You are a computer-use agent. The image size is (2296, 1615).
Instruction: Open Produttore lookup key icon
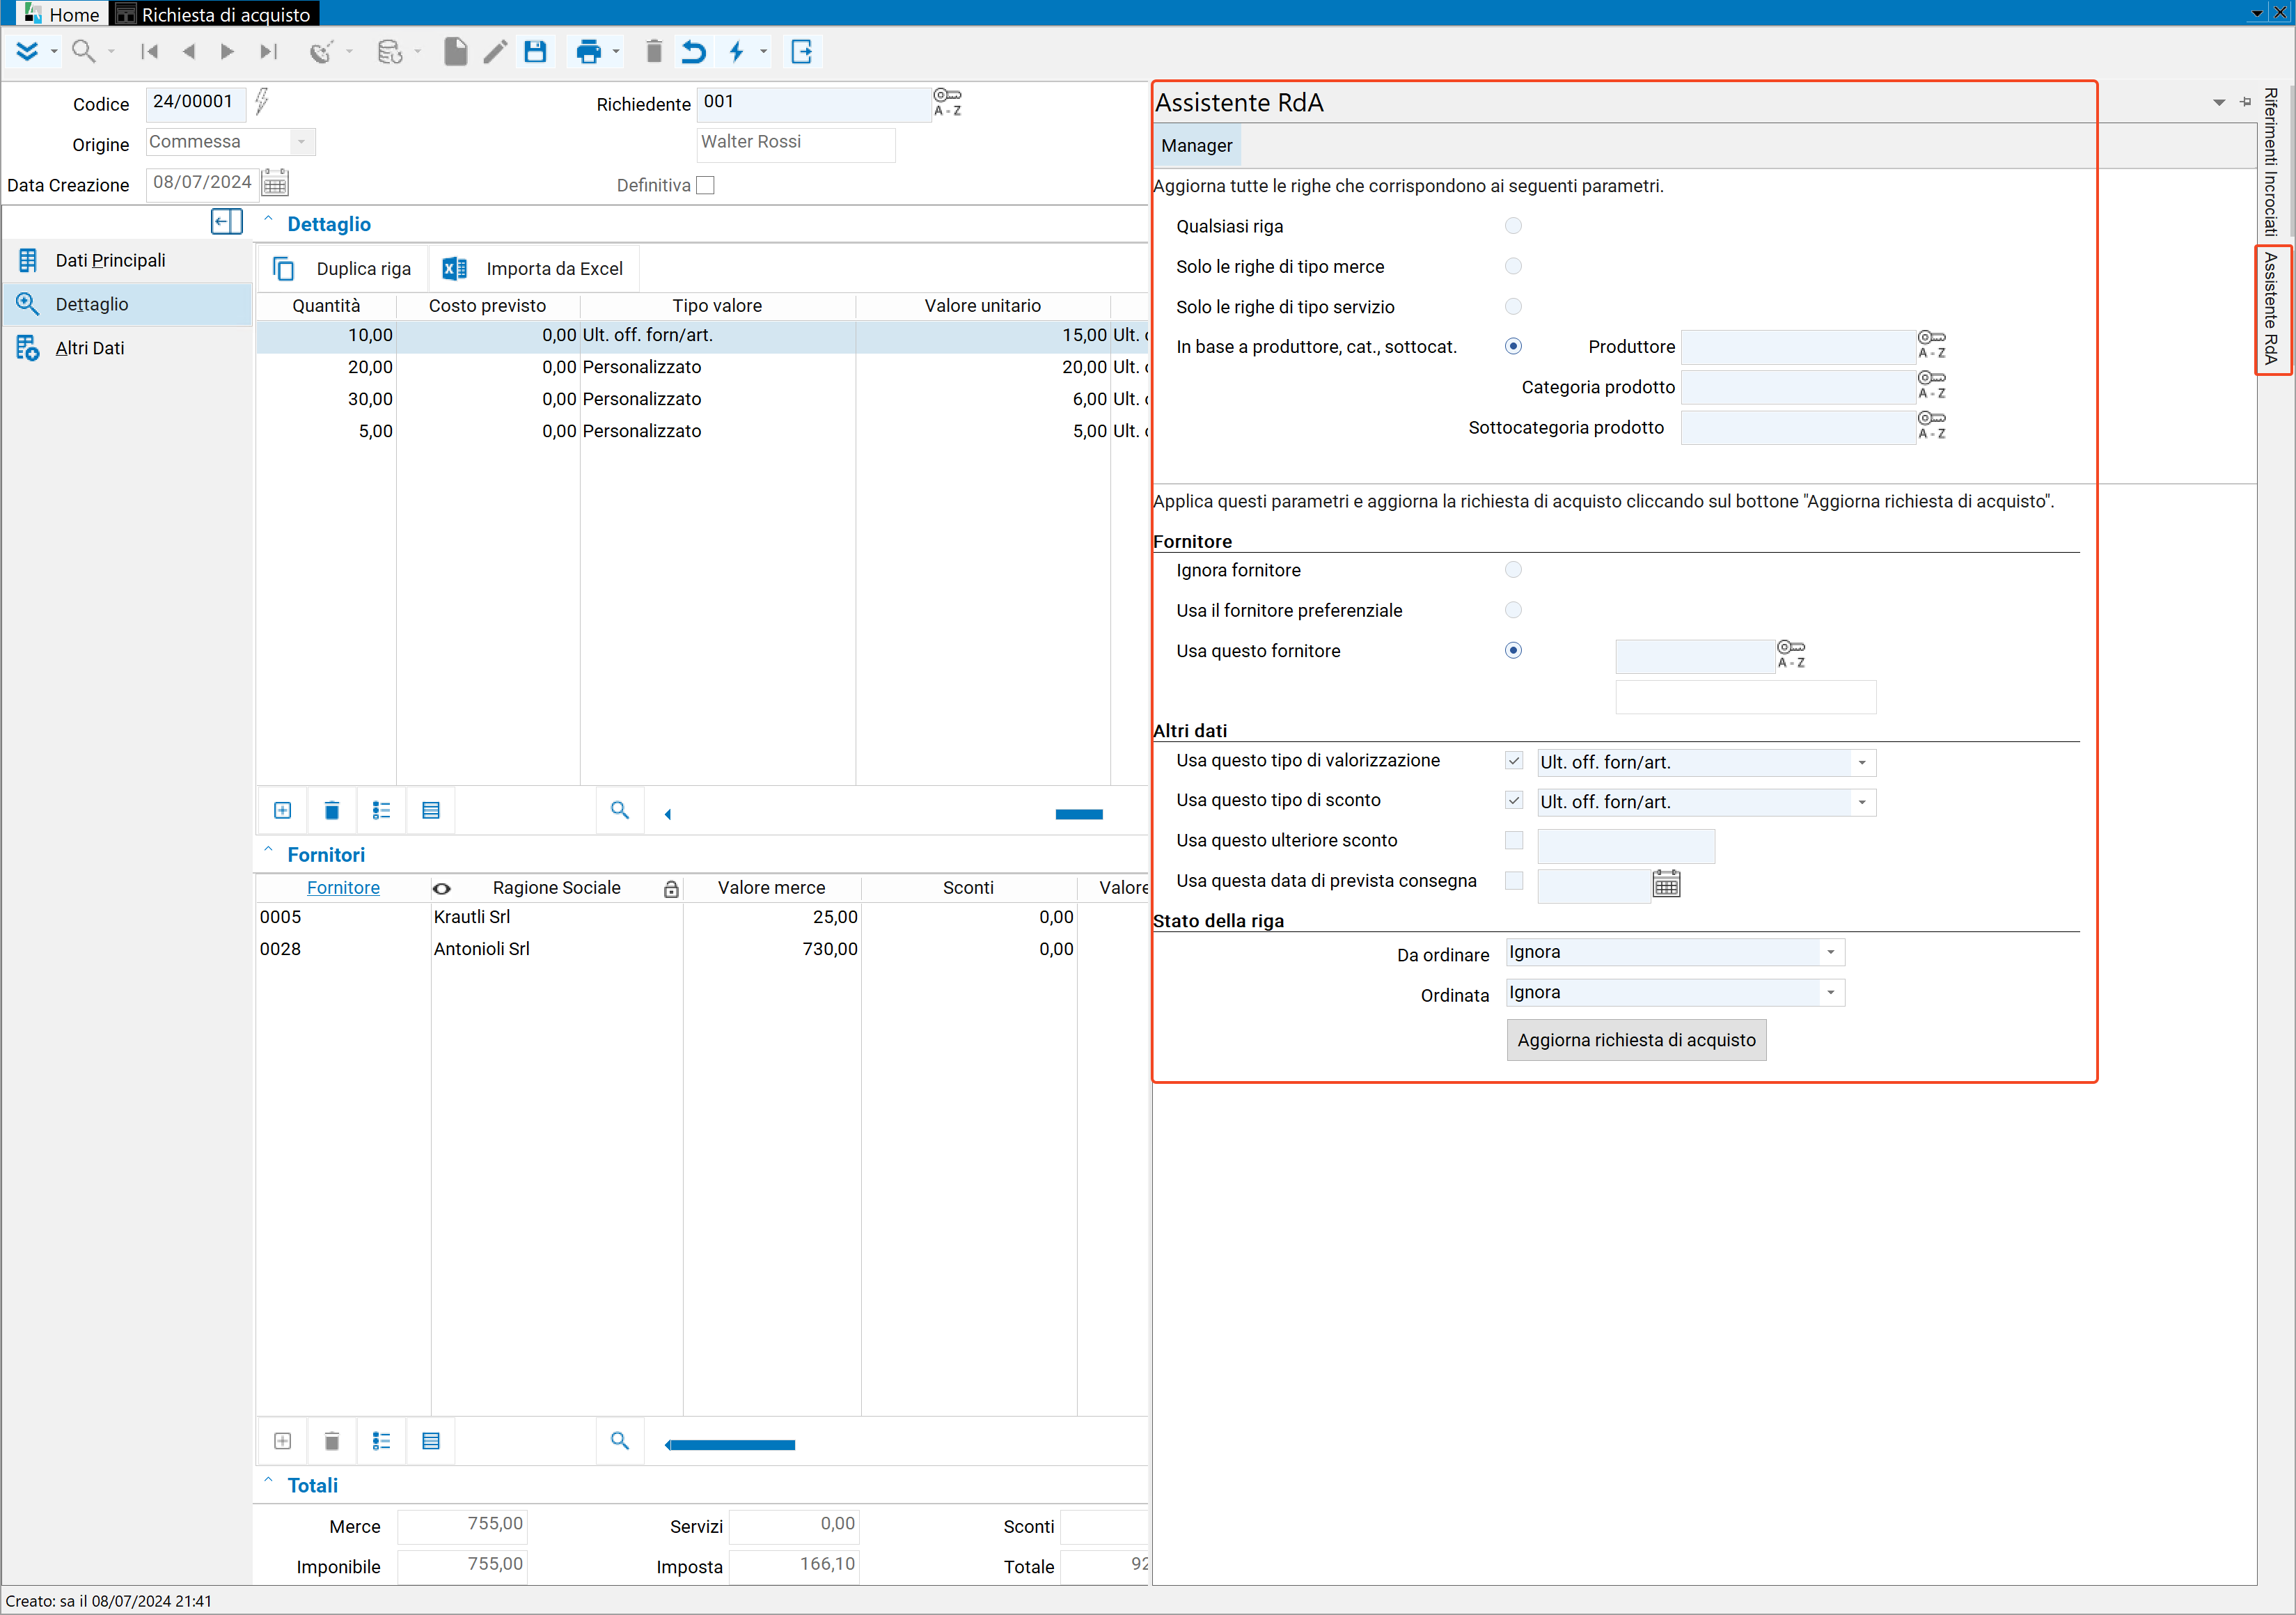pyautogui.click(x=1931, y=345)
